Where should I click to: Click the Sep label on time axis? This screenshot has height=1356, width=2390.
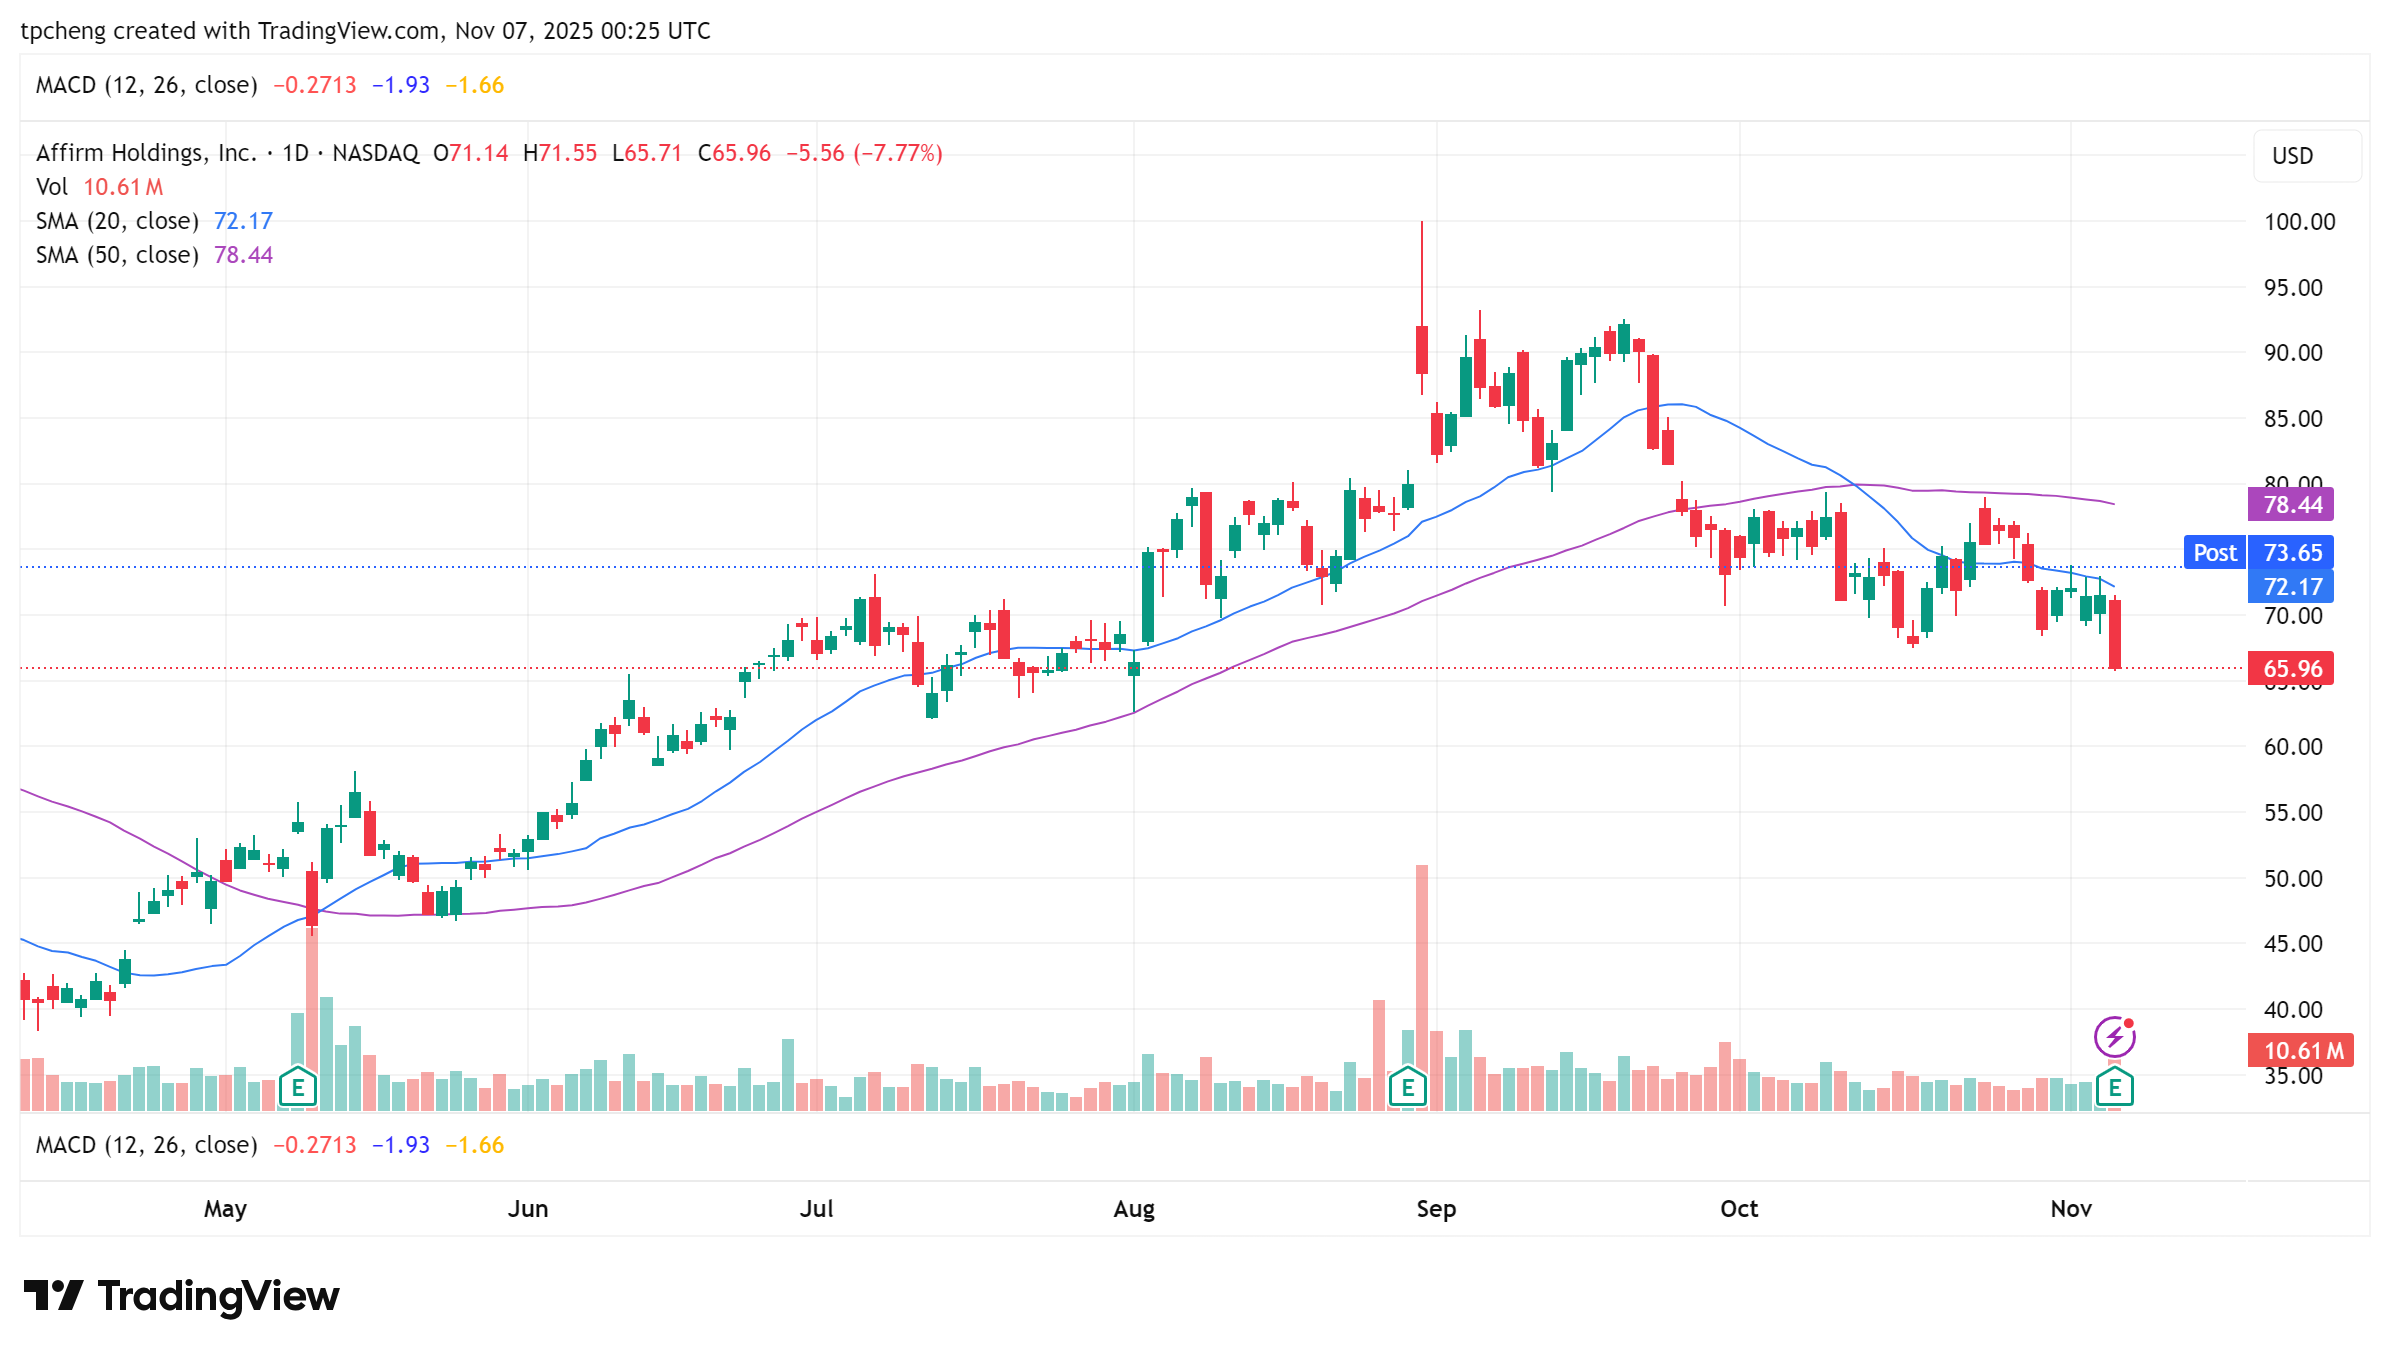click(x=1436, y=1209)
